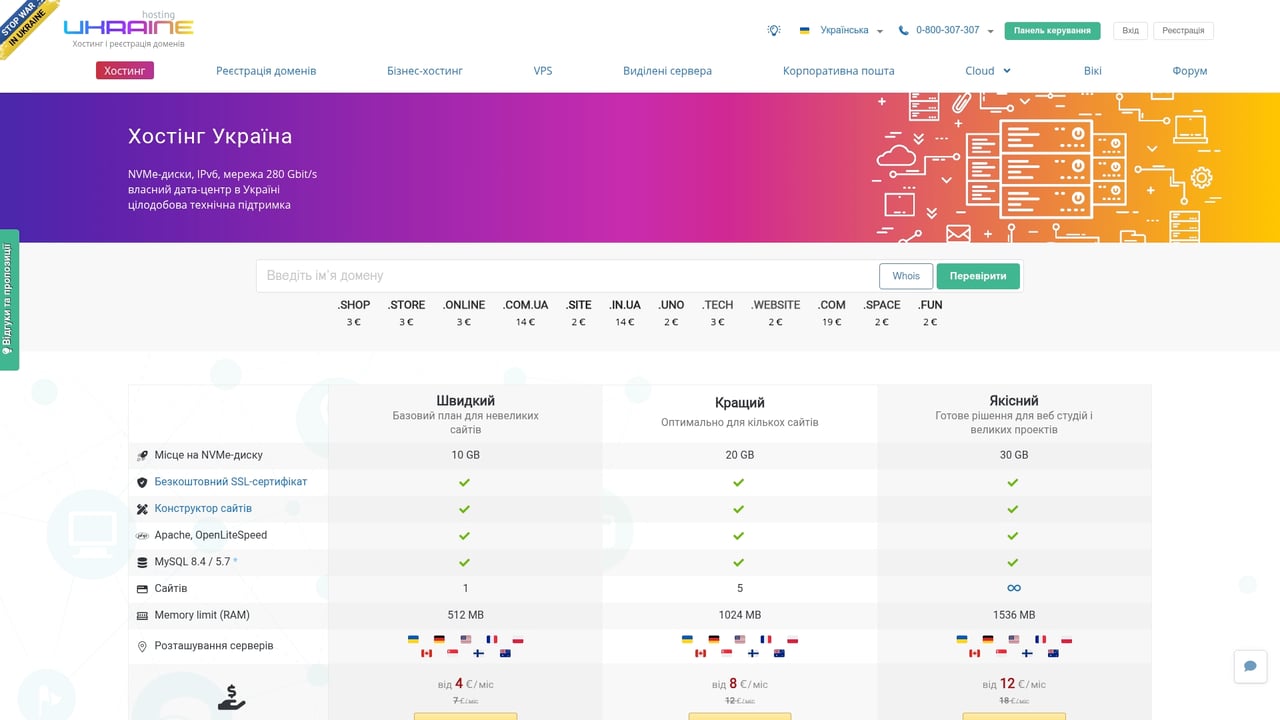
Task: Click the phone receiver icon near 0-800-307-307
Action: (x=902, y=30)
